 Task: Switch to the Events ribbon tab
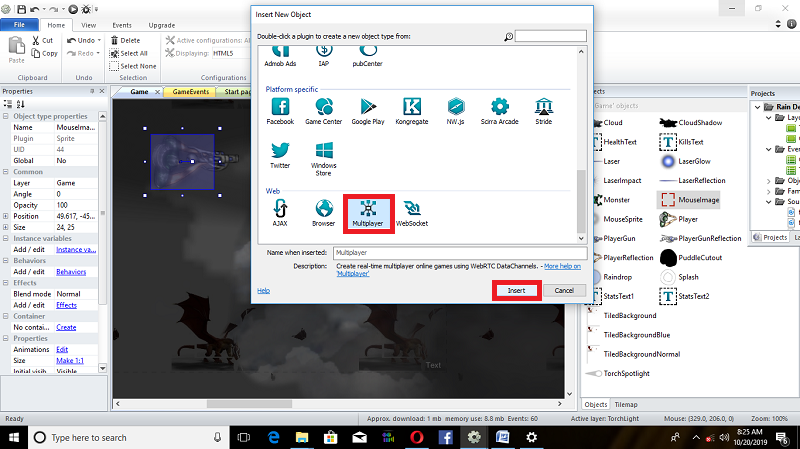click(x=122, y=26)
